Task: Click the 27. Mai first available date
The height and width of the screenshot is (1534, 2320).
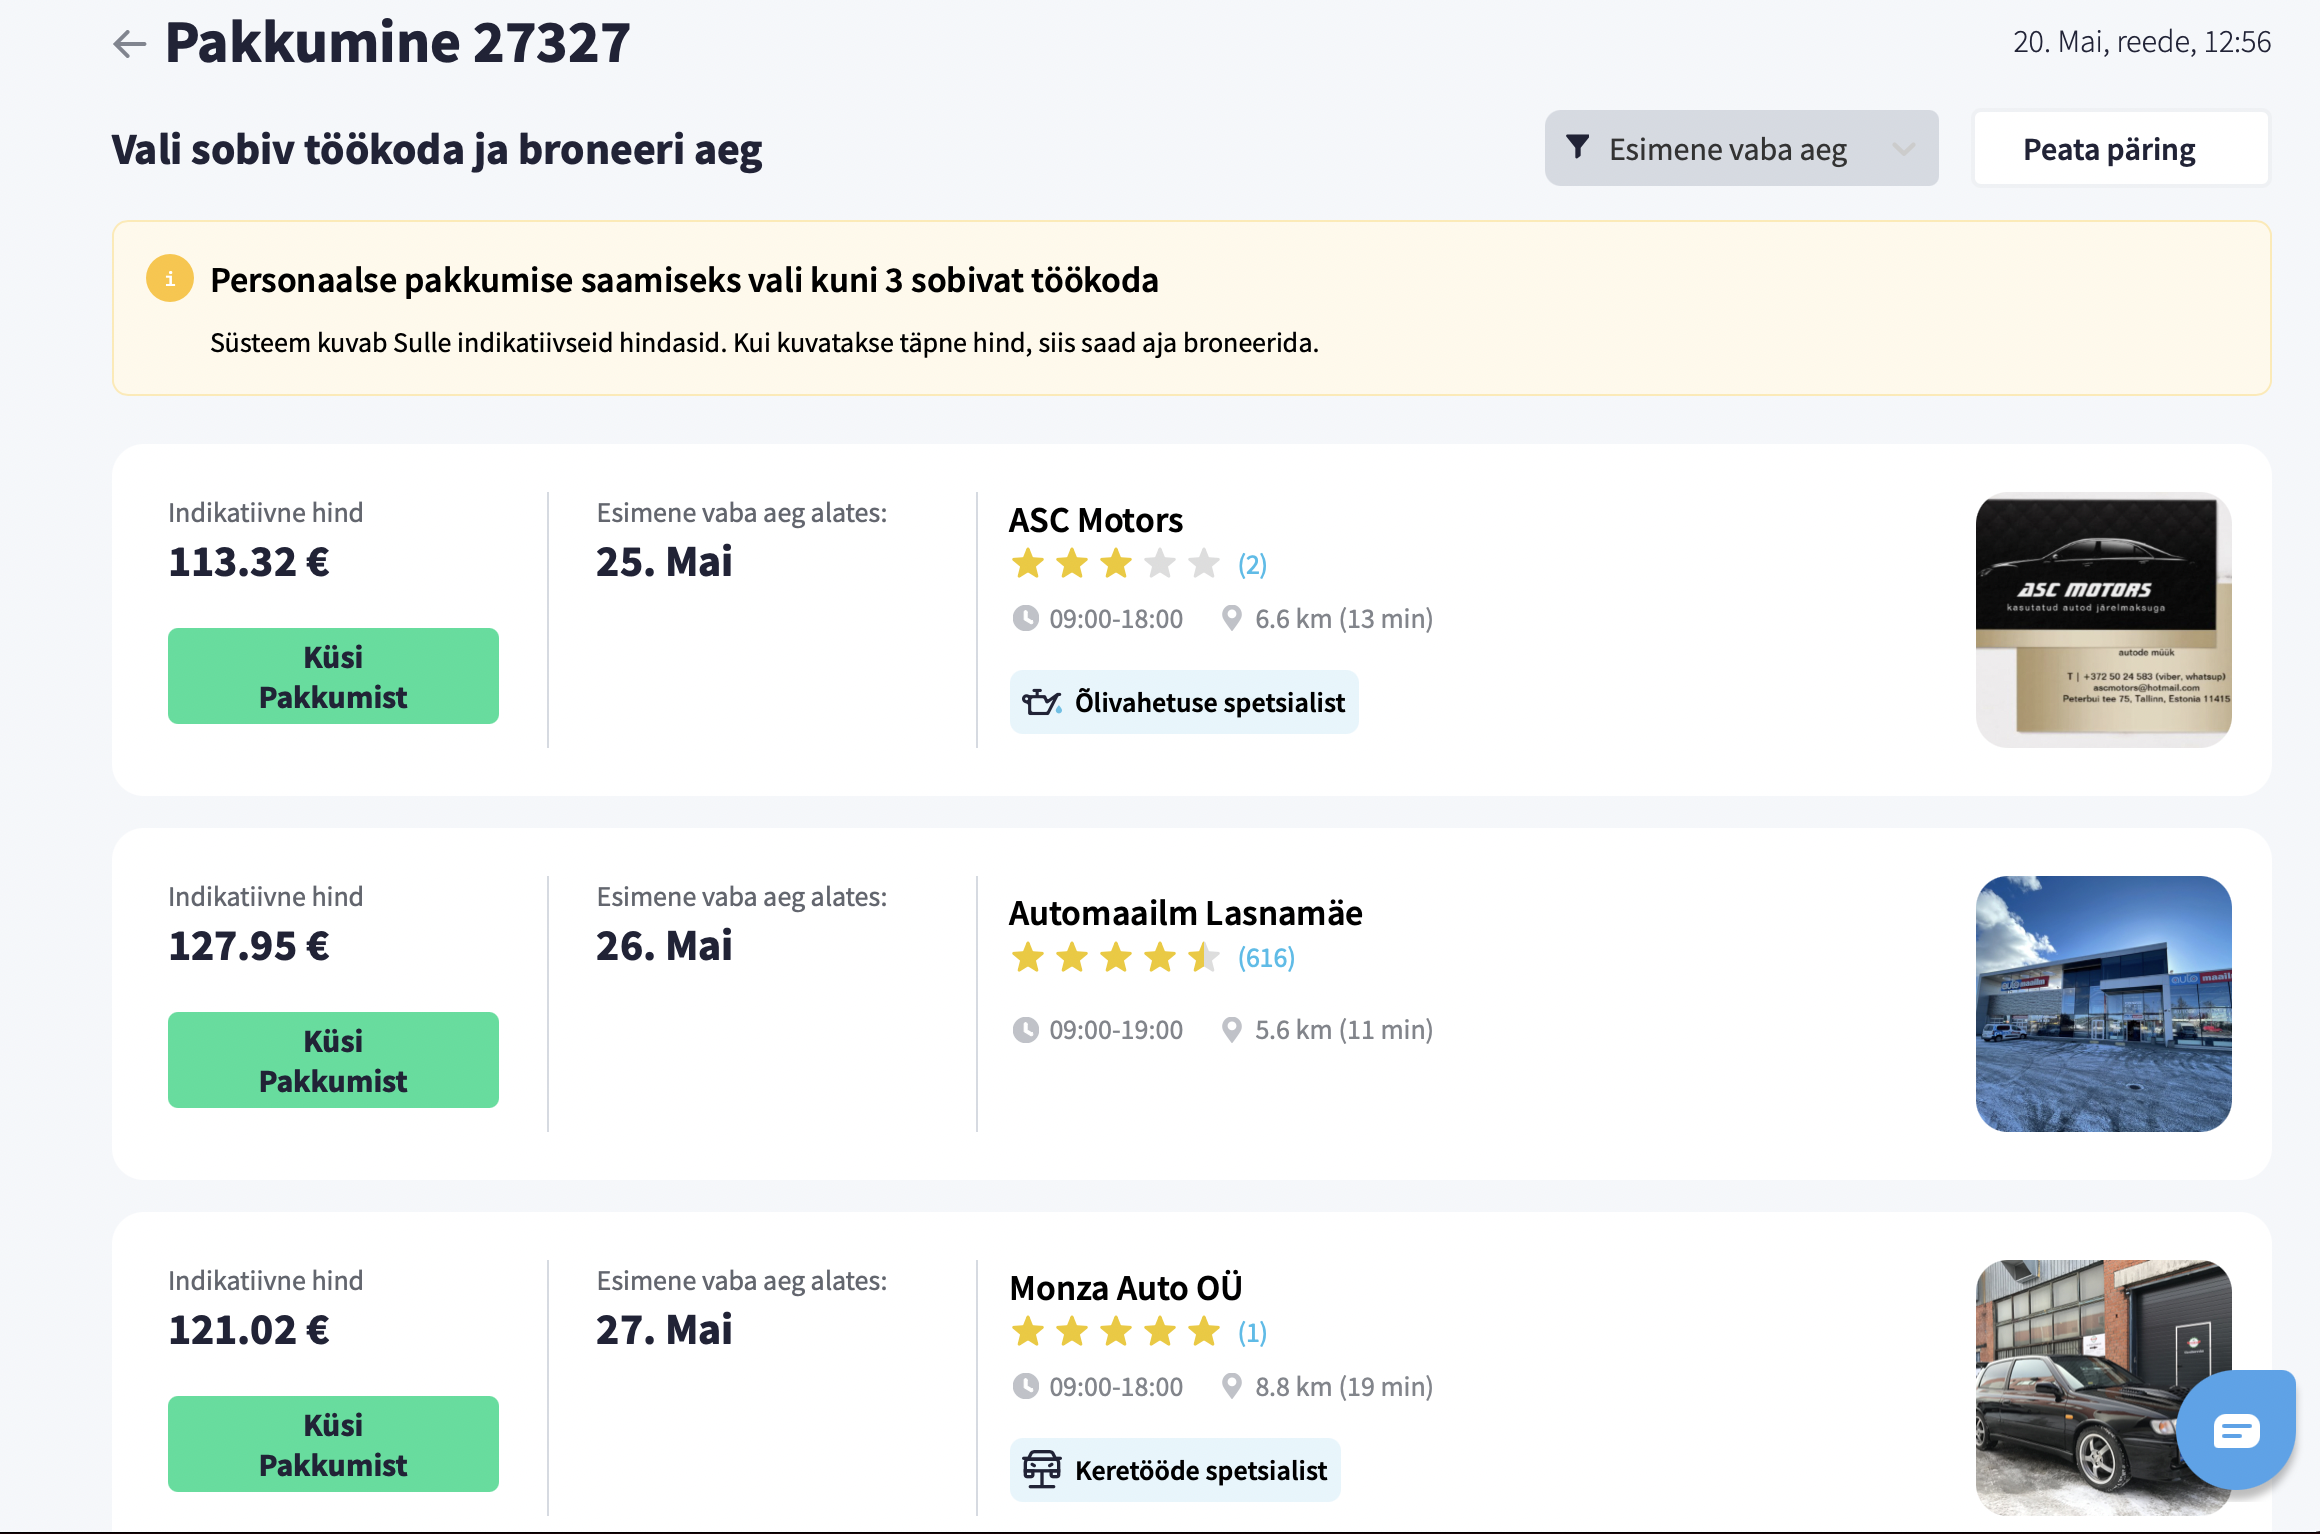Action: point(664,1330)
